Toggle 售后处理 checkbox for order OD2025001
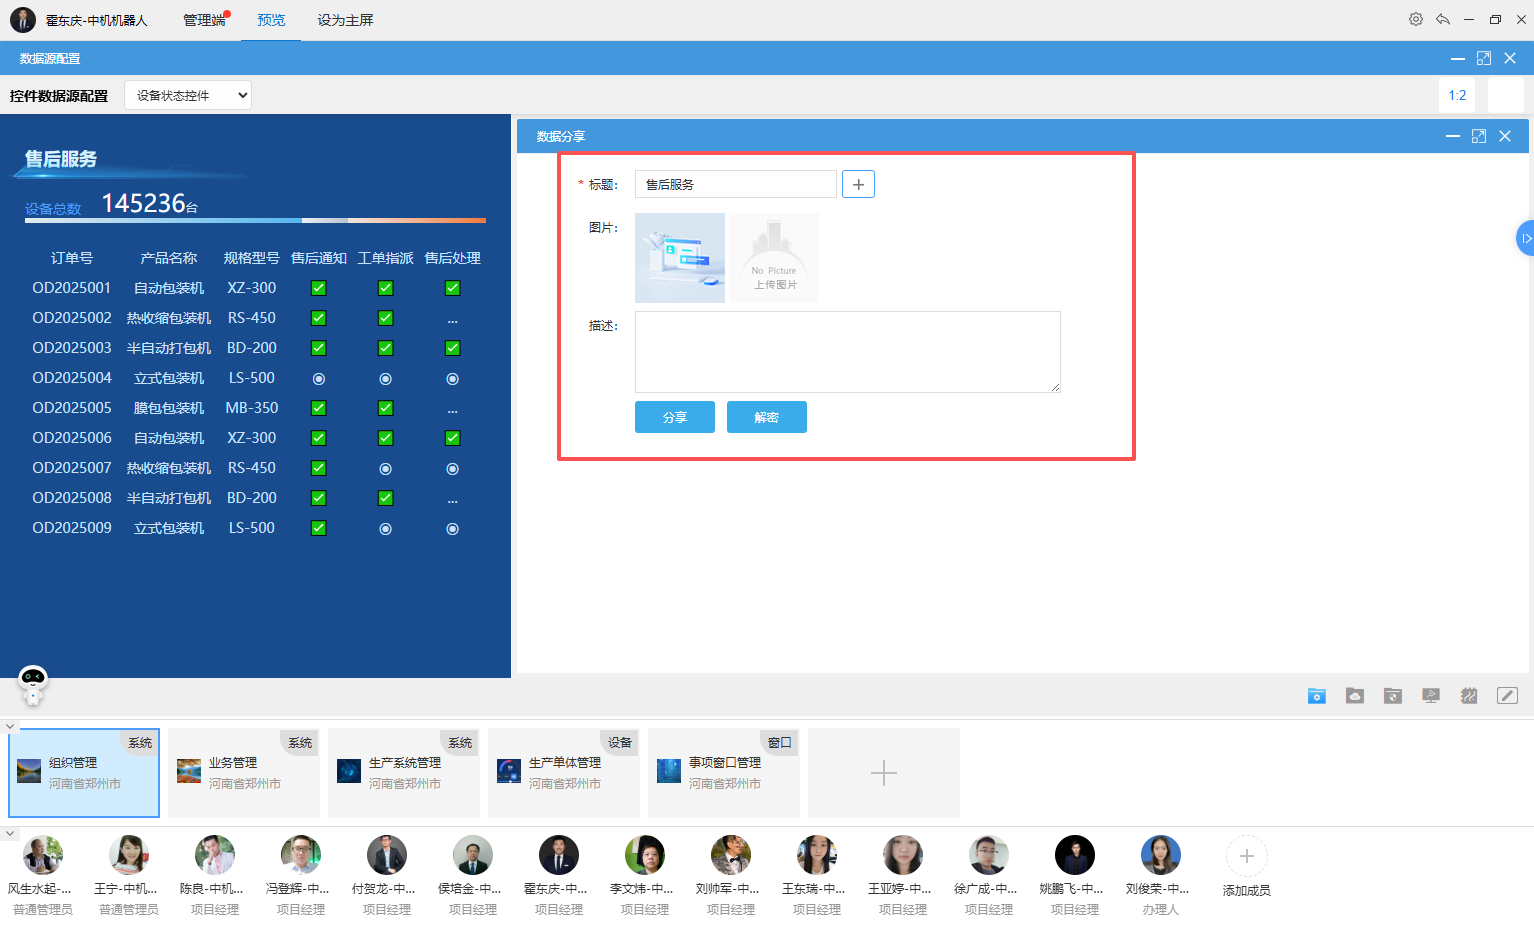1534x932 pixels. pos(452,288)
